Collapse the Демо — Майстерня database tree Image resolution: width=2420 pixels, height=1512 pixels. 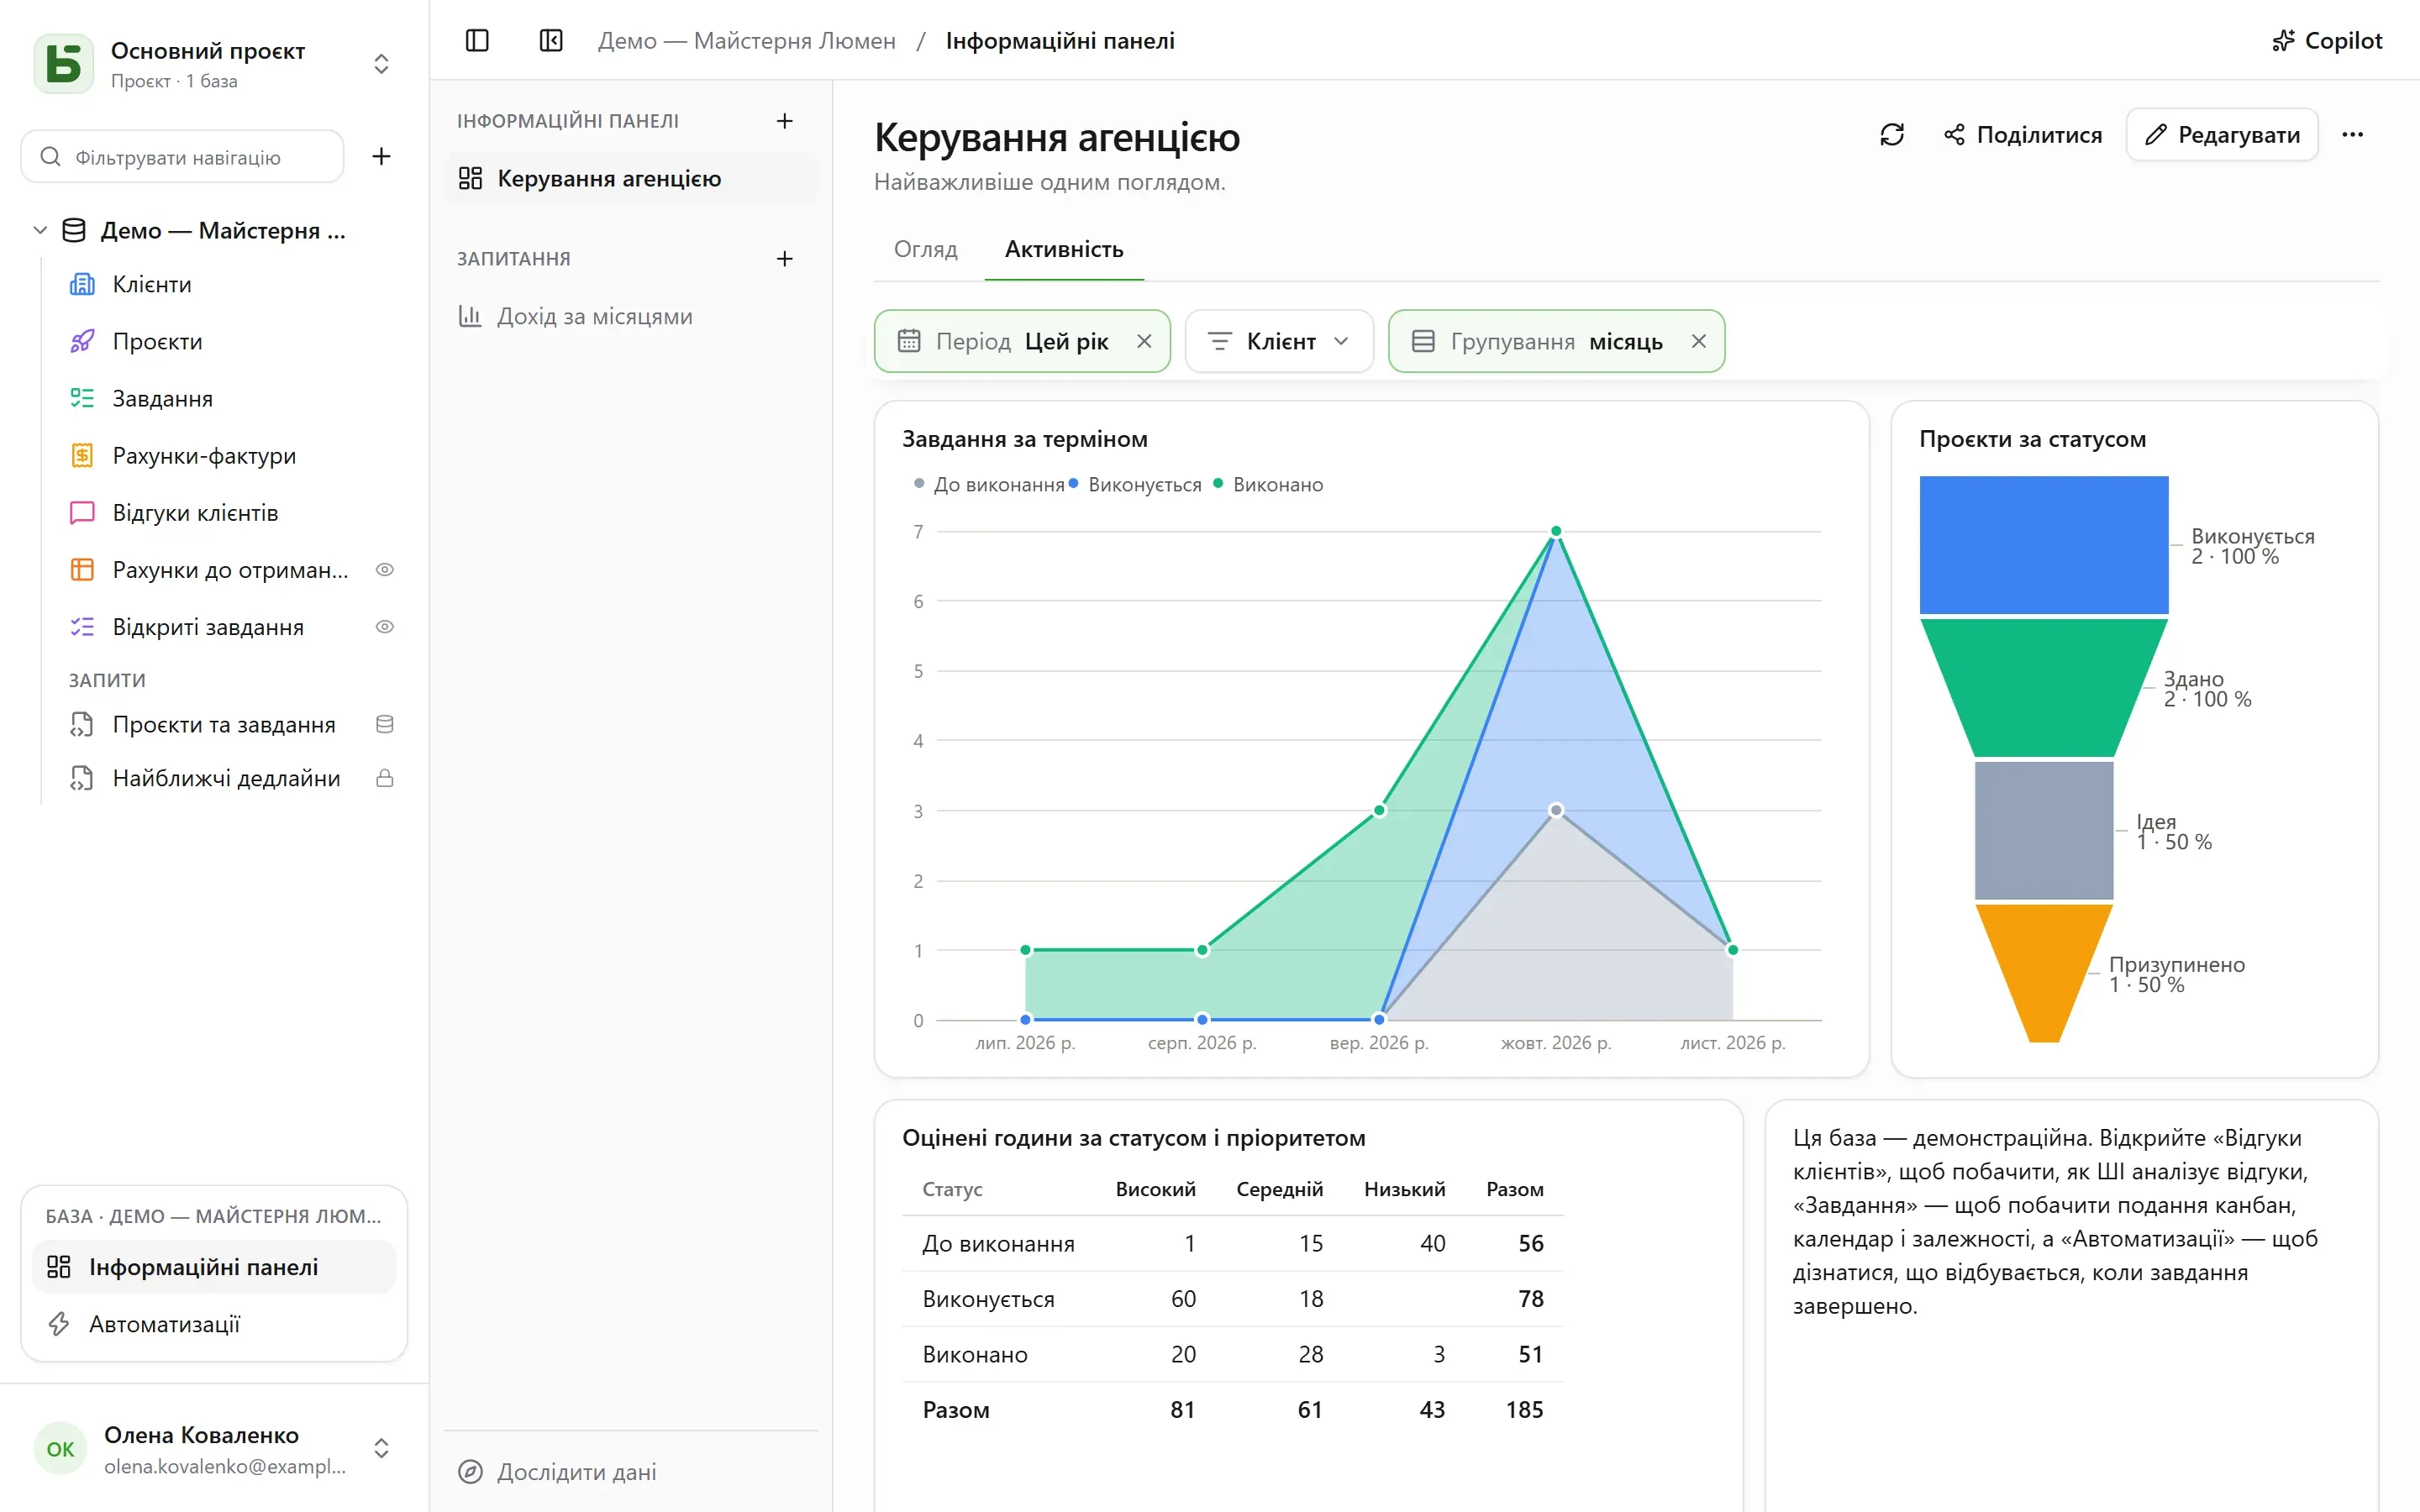40,231
